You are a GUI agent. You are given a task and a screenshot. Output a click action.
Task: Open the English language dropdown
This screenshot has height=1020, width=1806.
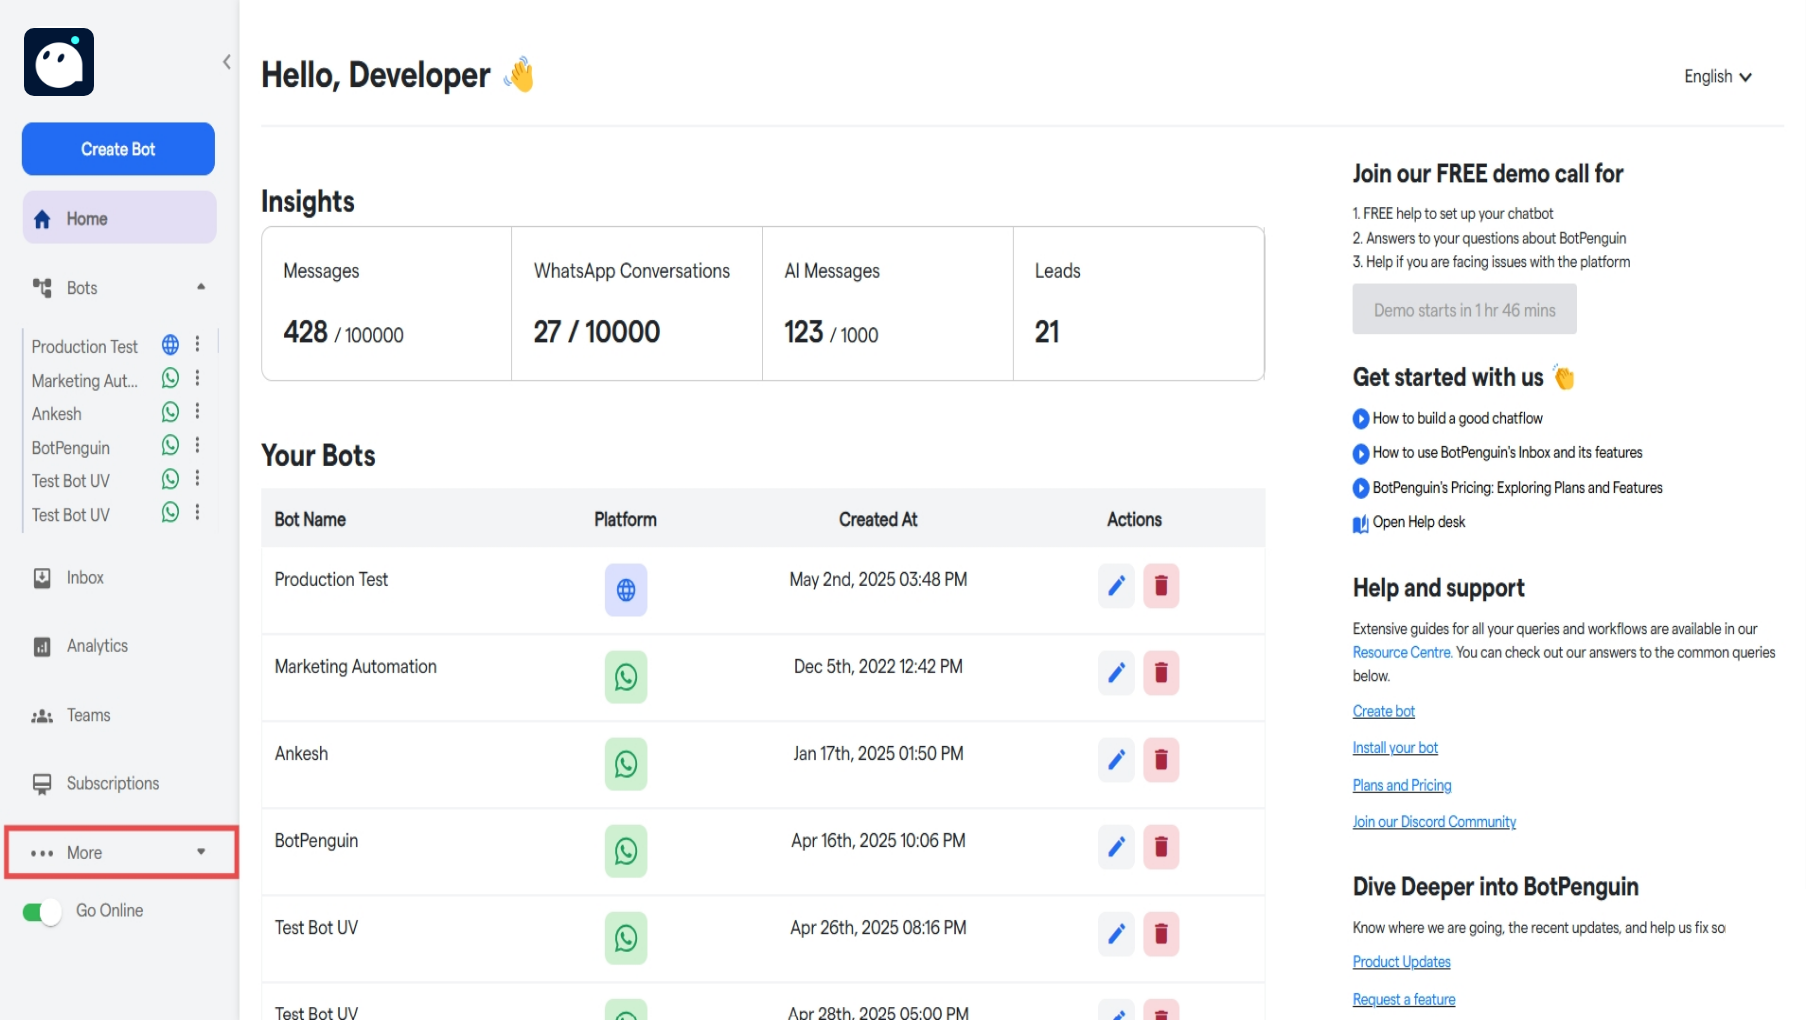tap(1717, 77)
